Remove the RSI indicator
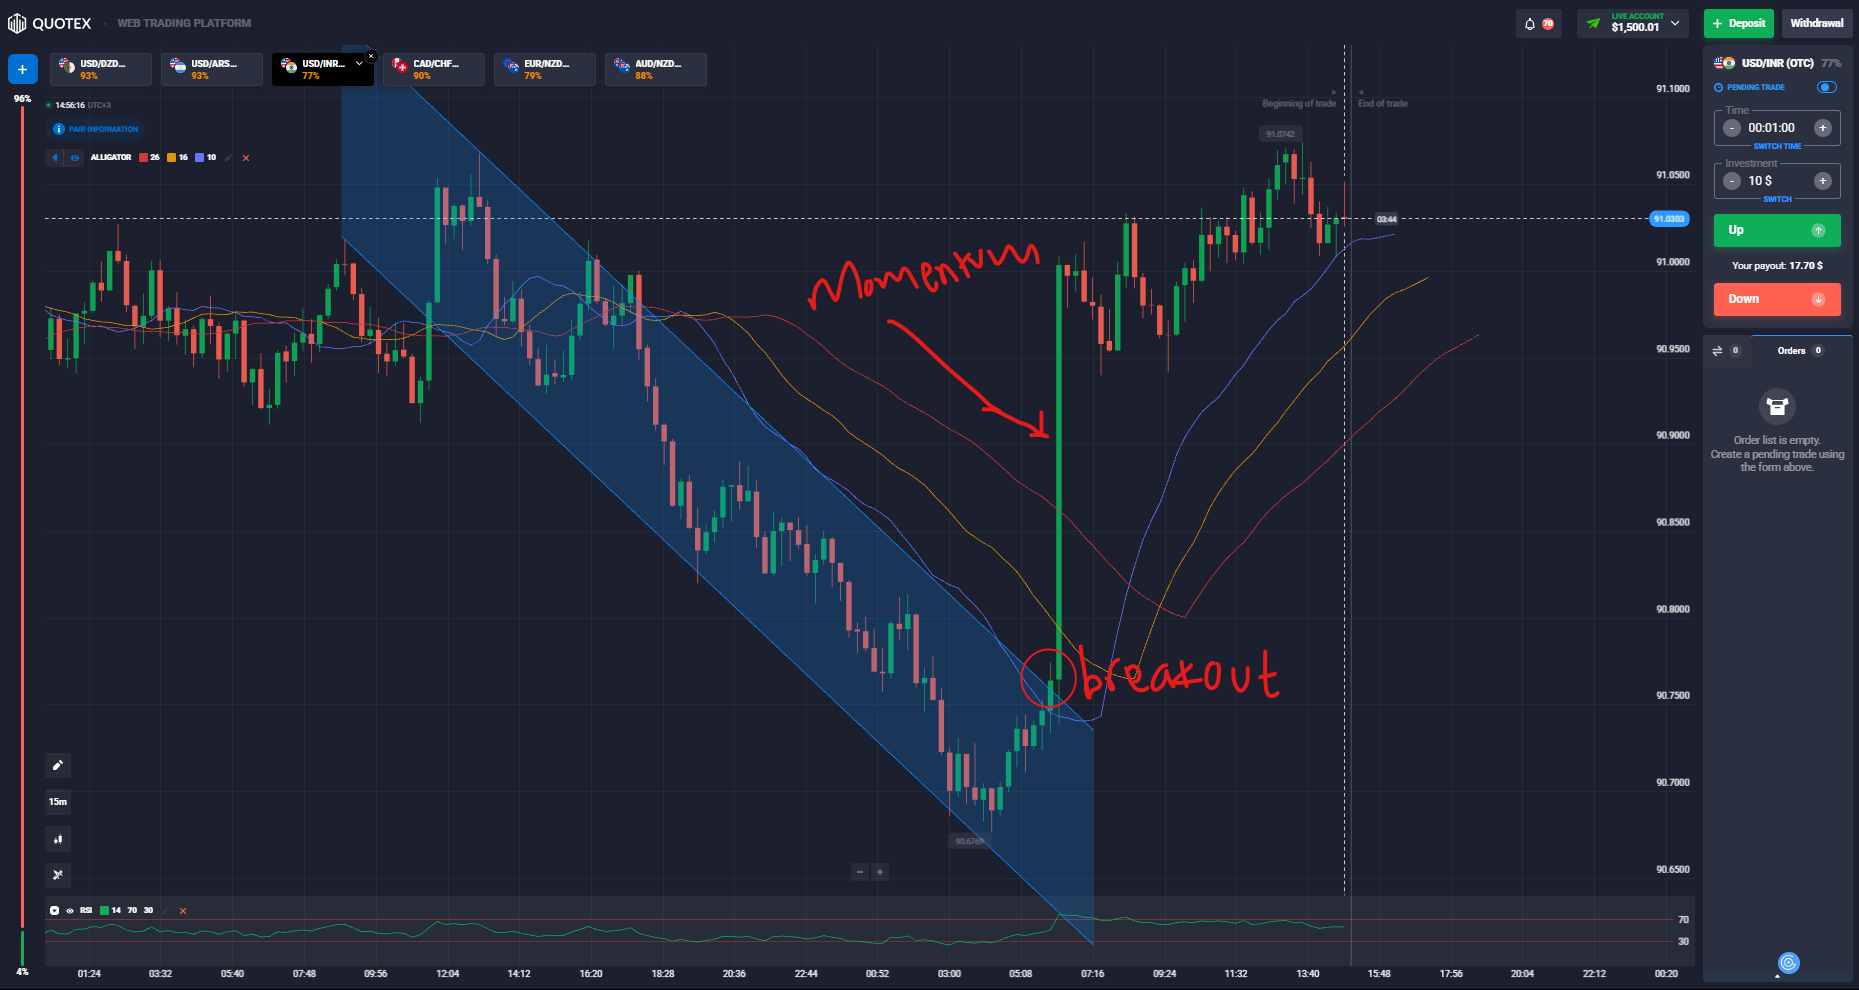The image size is (1859, 990). pos(183,911)
